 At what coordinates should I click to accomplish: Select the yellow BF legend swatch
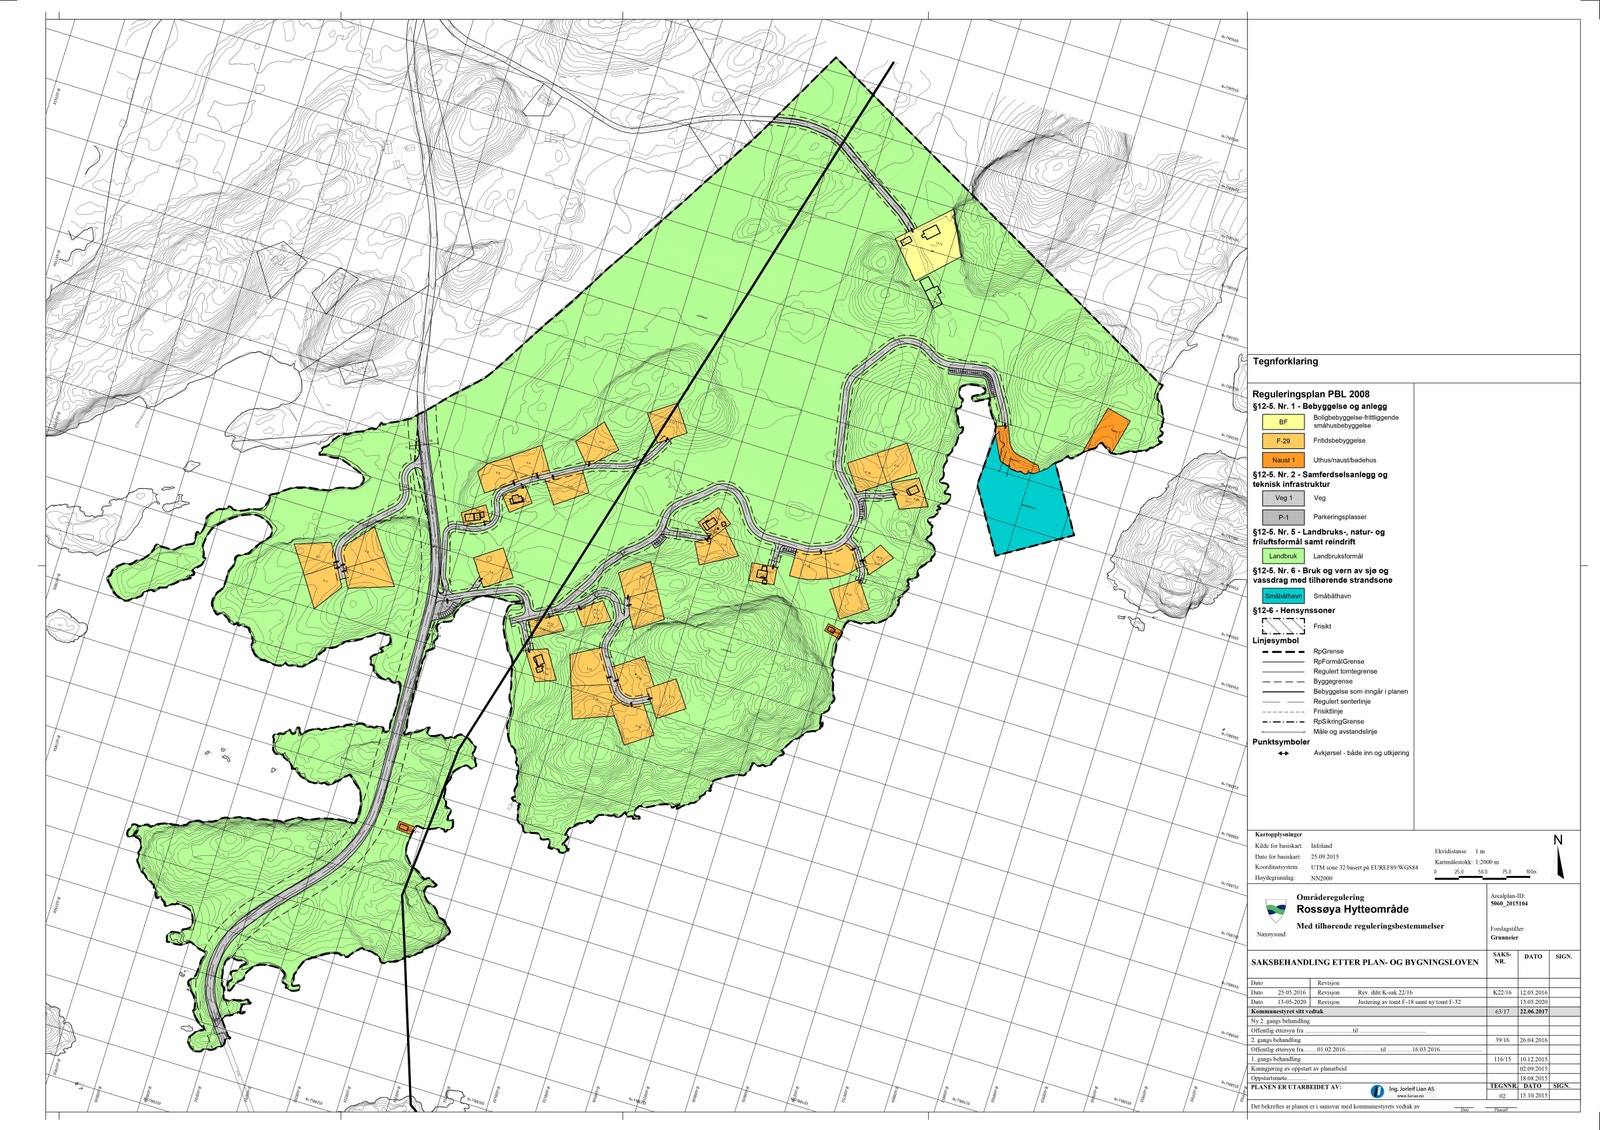(1283, 422)
